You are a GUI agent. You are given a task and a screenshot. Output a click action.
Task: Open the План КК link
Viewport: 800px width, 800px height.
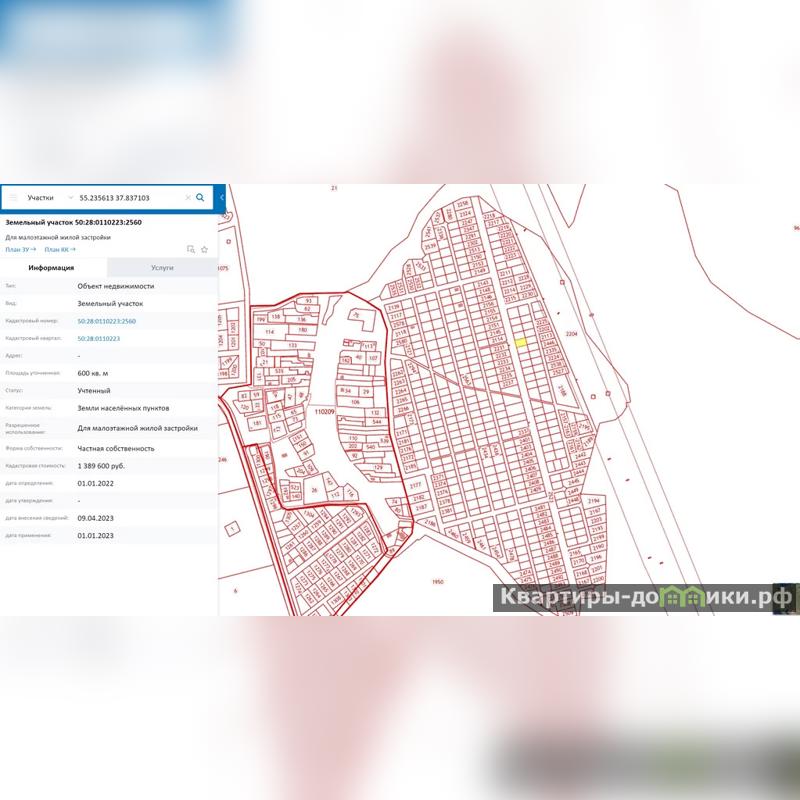(x=59, y=250)
